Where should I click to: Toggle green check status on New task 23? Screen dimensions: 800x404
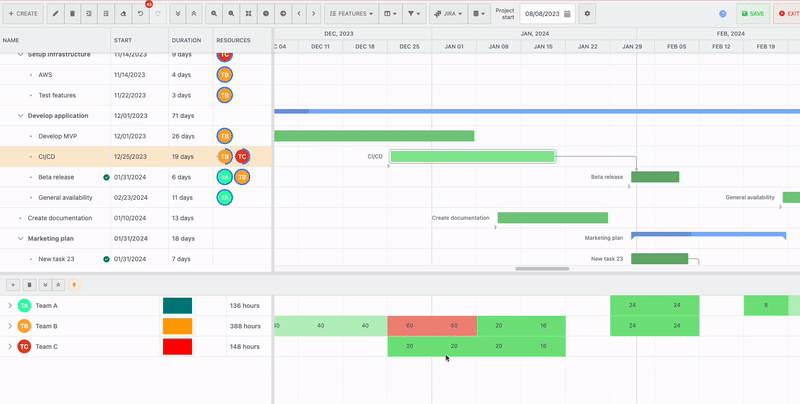106,259
